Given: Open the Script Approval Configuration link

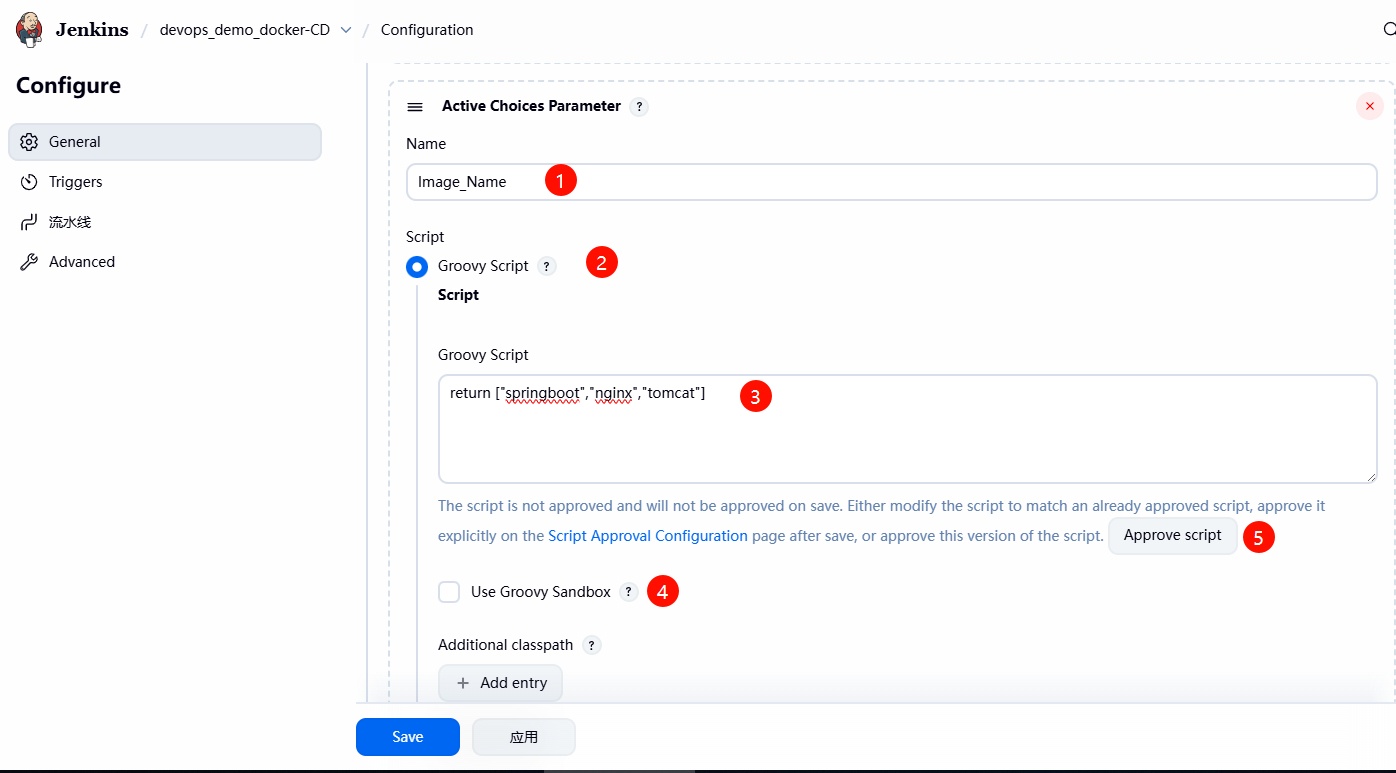Looking at the screenshot, I should 647,536.
